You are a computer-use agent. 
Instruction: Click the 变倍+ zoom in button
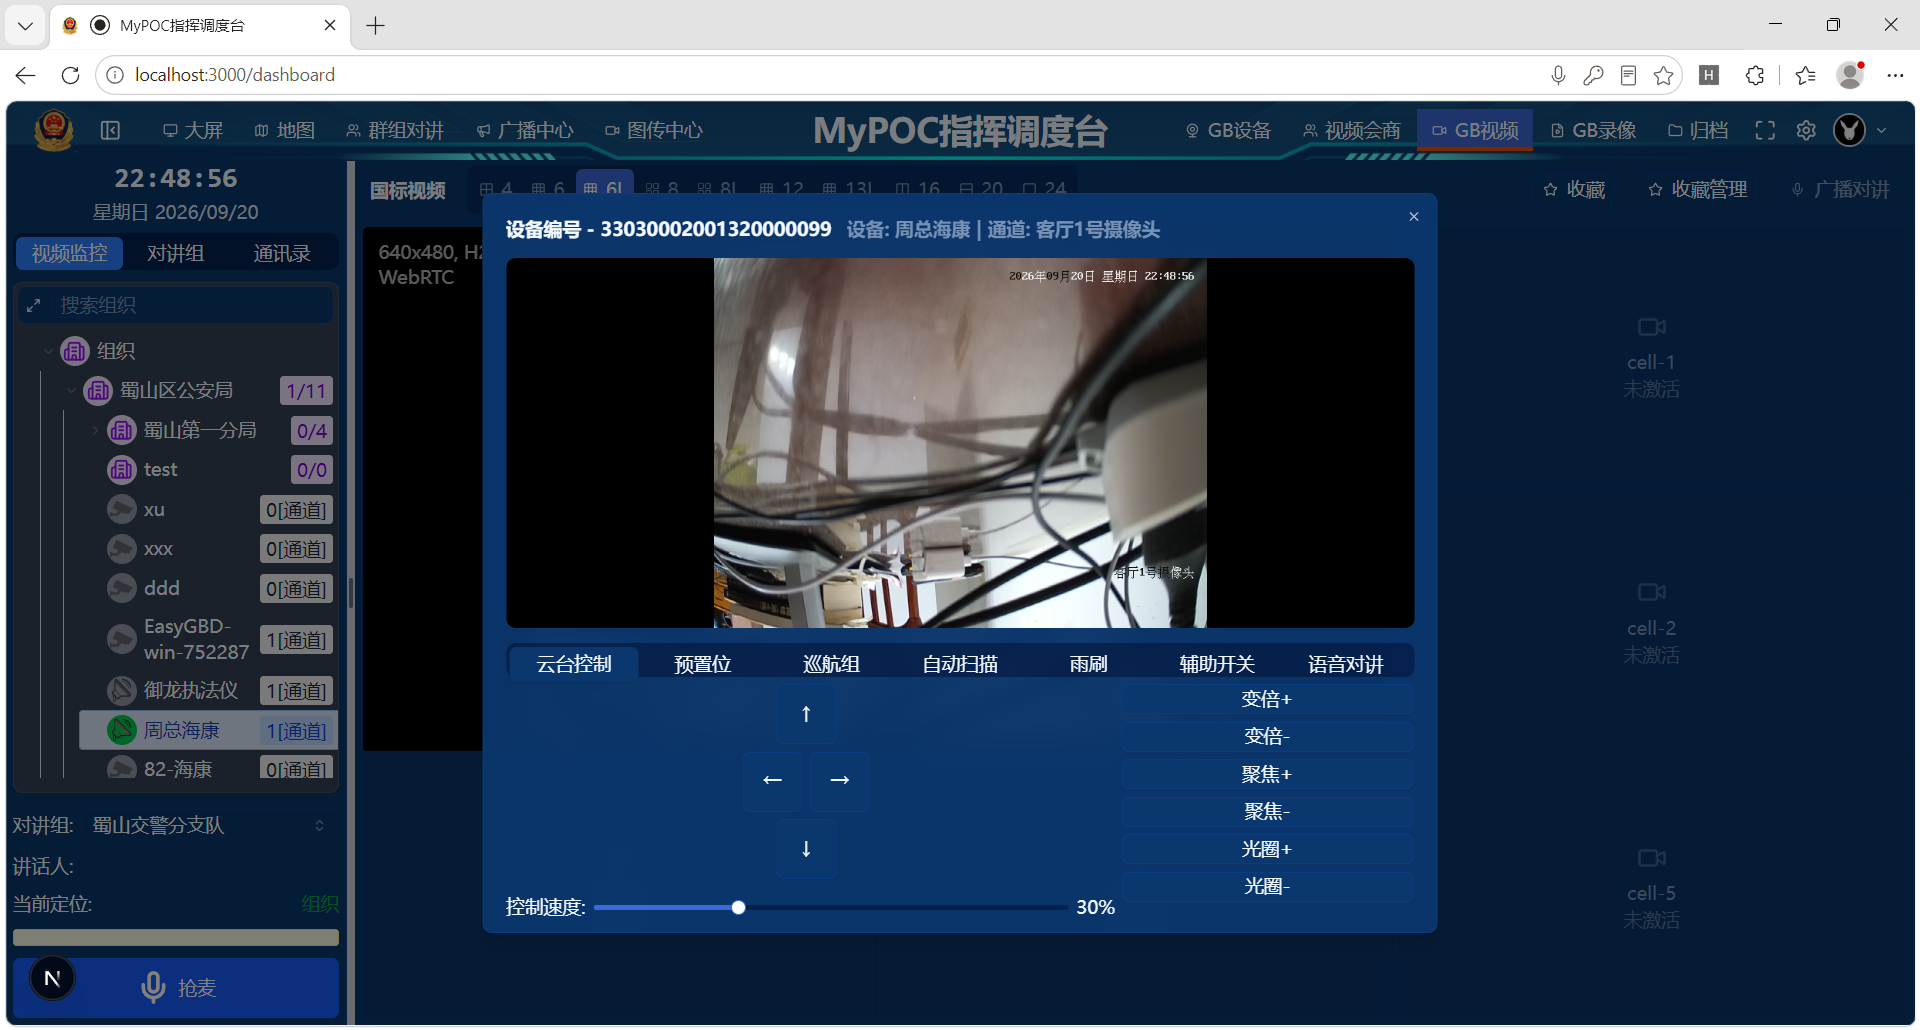point(1267,699)
